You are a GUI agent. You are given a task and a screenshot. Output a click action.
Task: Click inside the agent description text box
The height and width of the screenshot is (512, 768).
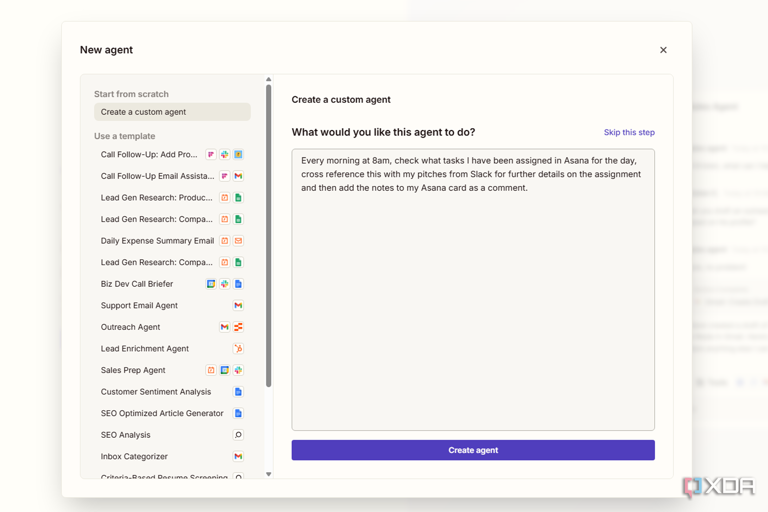click(473, 300)
